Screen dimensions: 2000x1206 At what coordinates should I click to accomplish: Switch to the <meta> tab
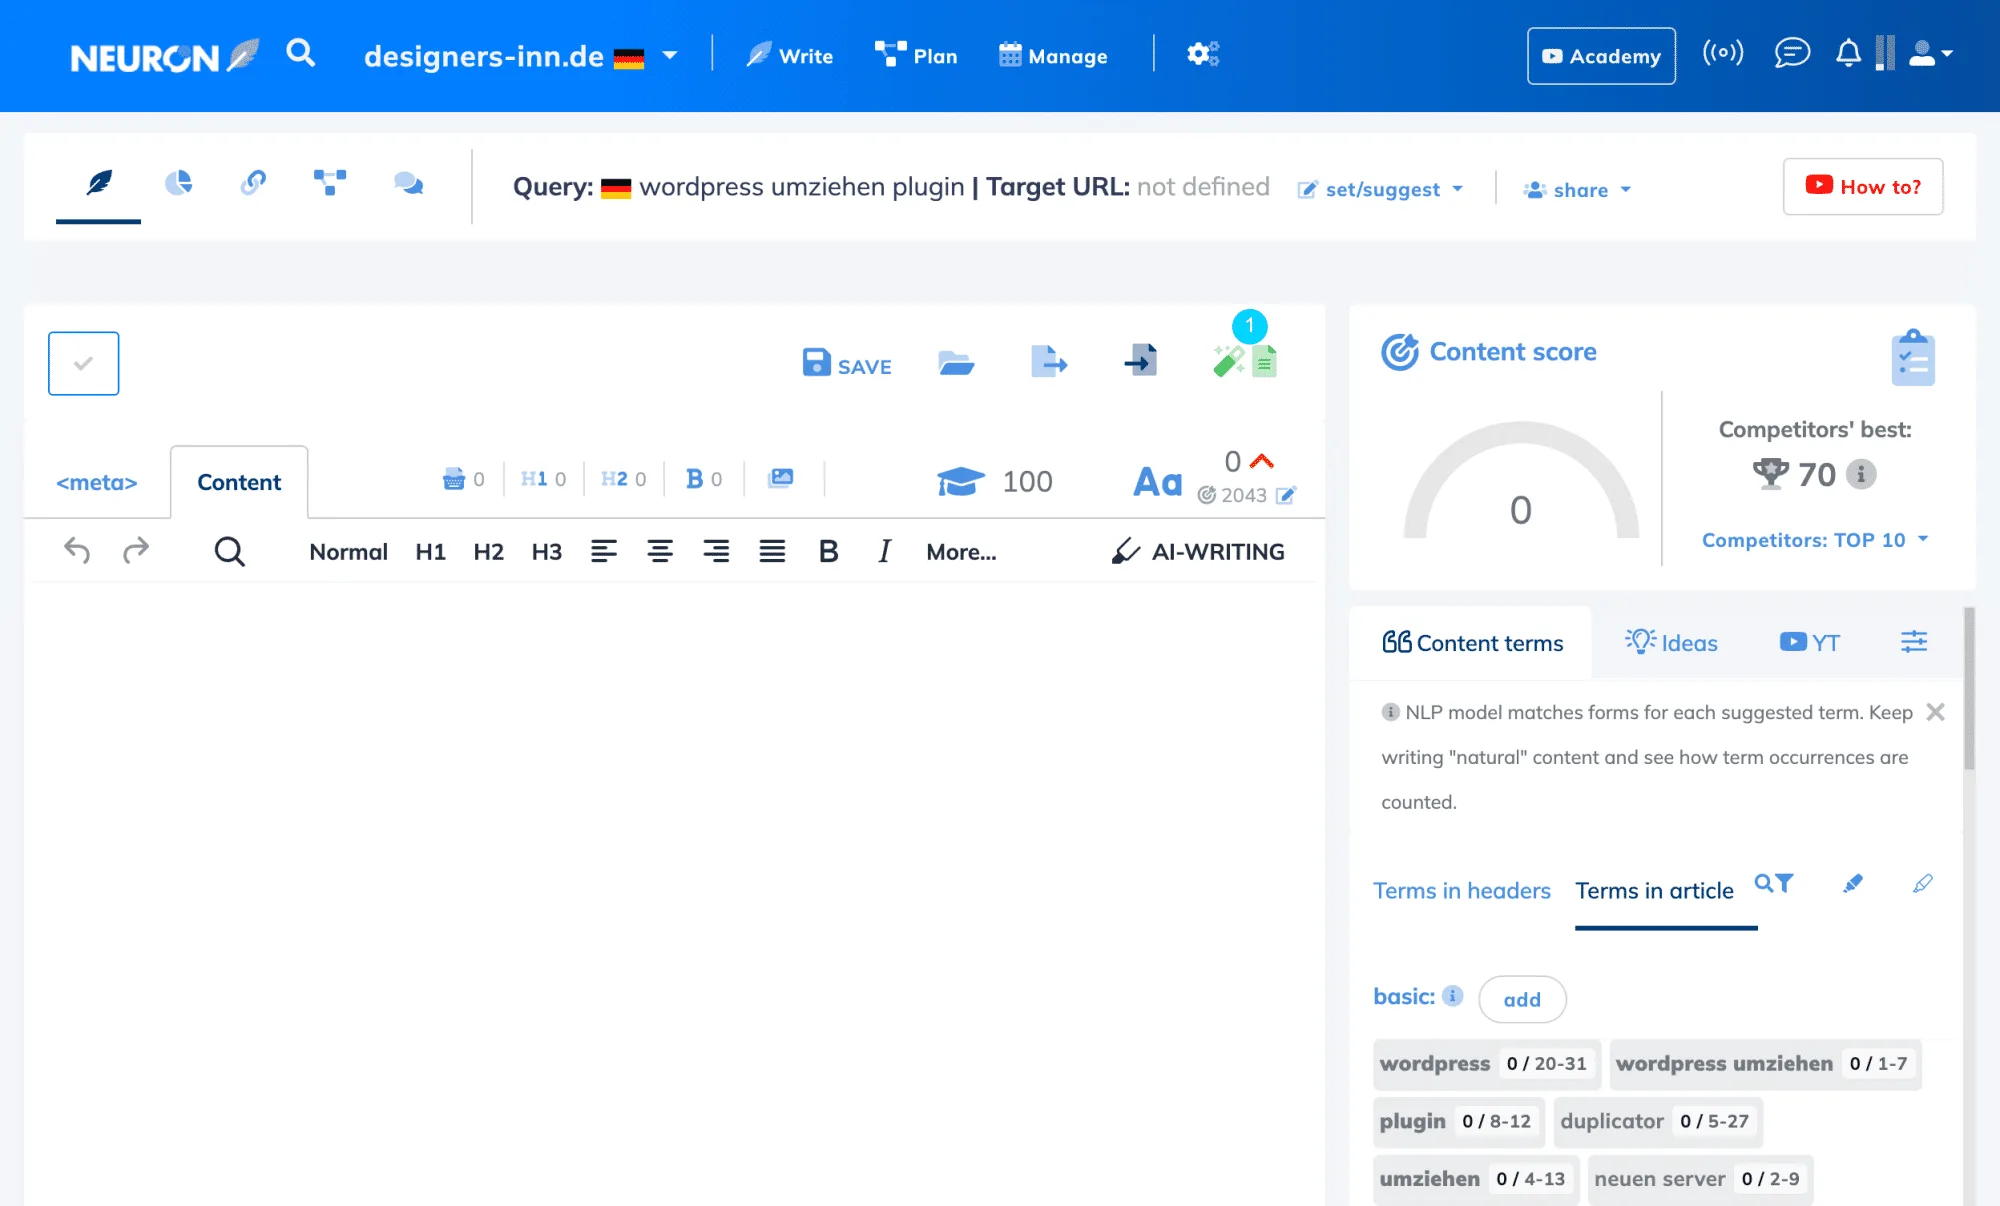[96, 483]
